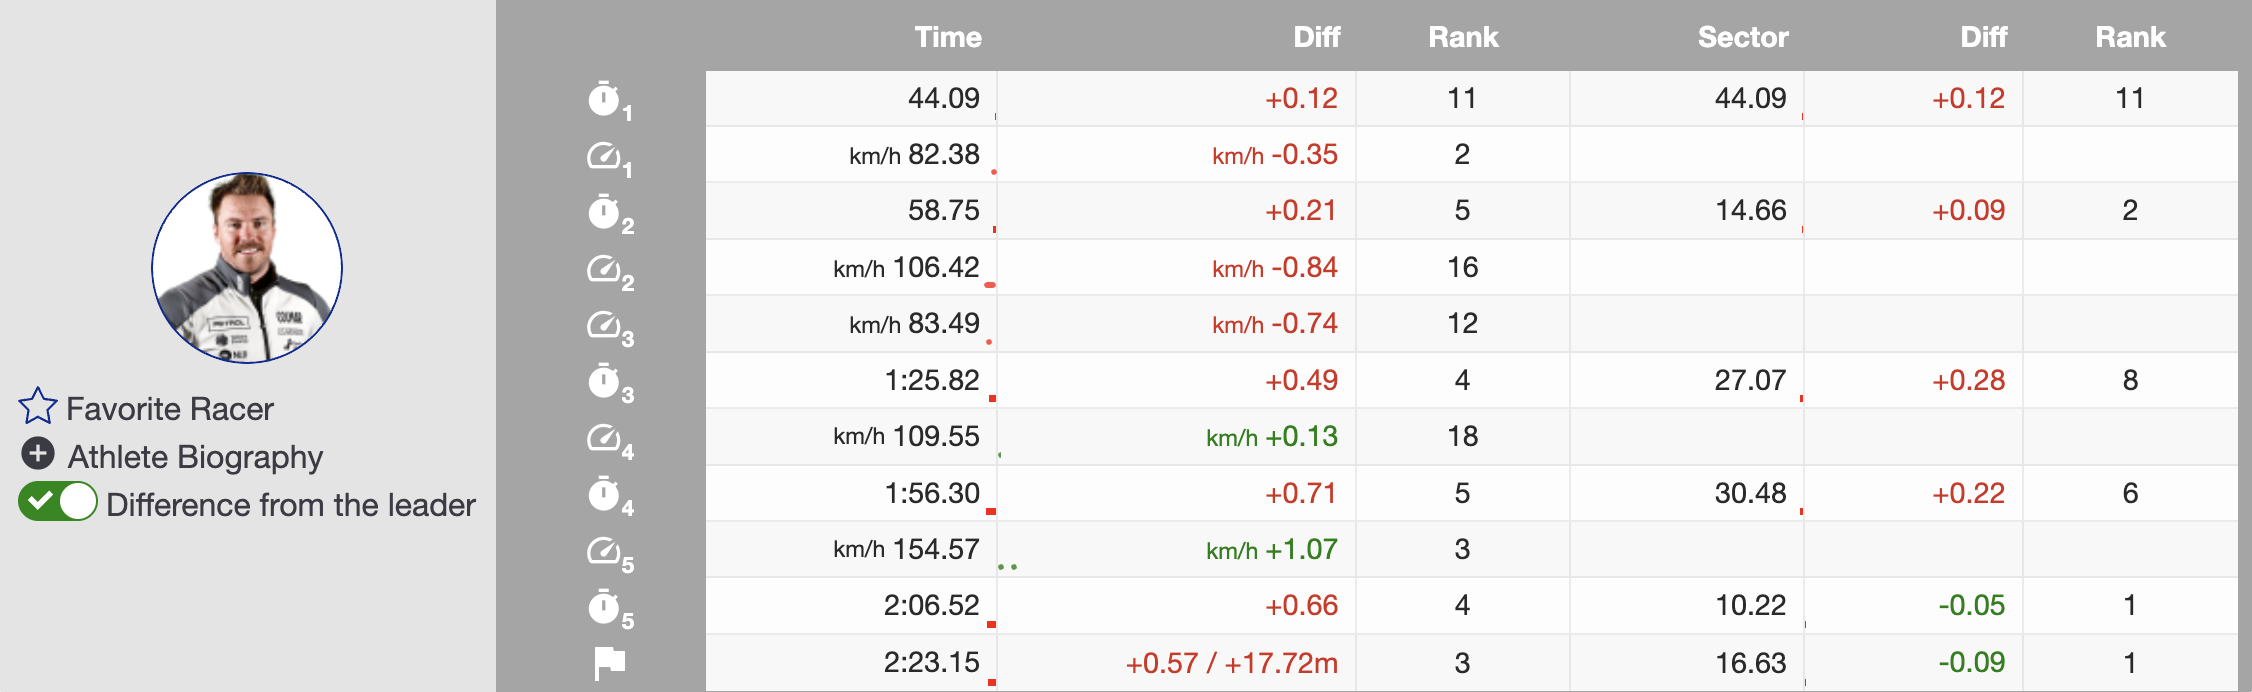Viewport: 2252px width, 692px height.
Task: Expand Athlete Biography with the plus icon
Action: (38, 454)
